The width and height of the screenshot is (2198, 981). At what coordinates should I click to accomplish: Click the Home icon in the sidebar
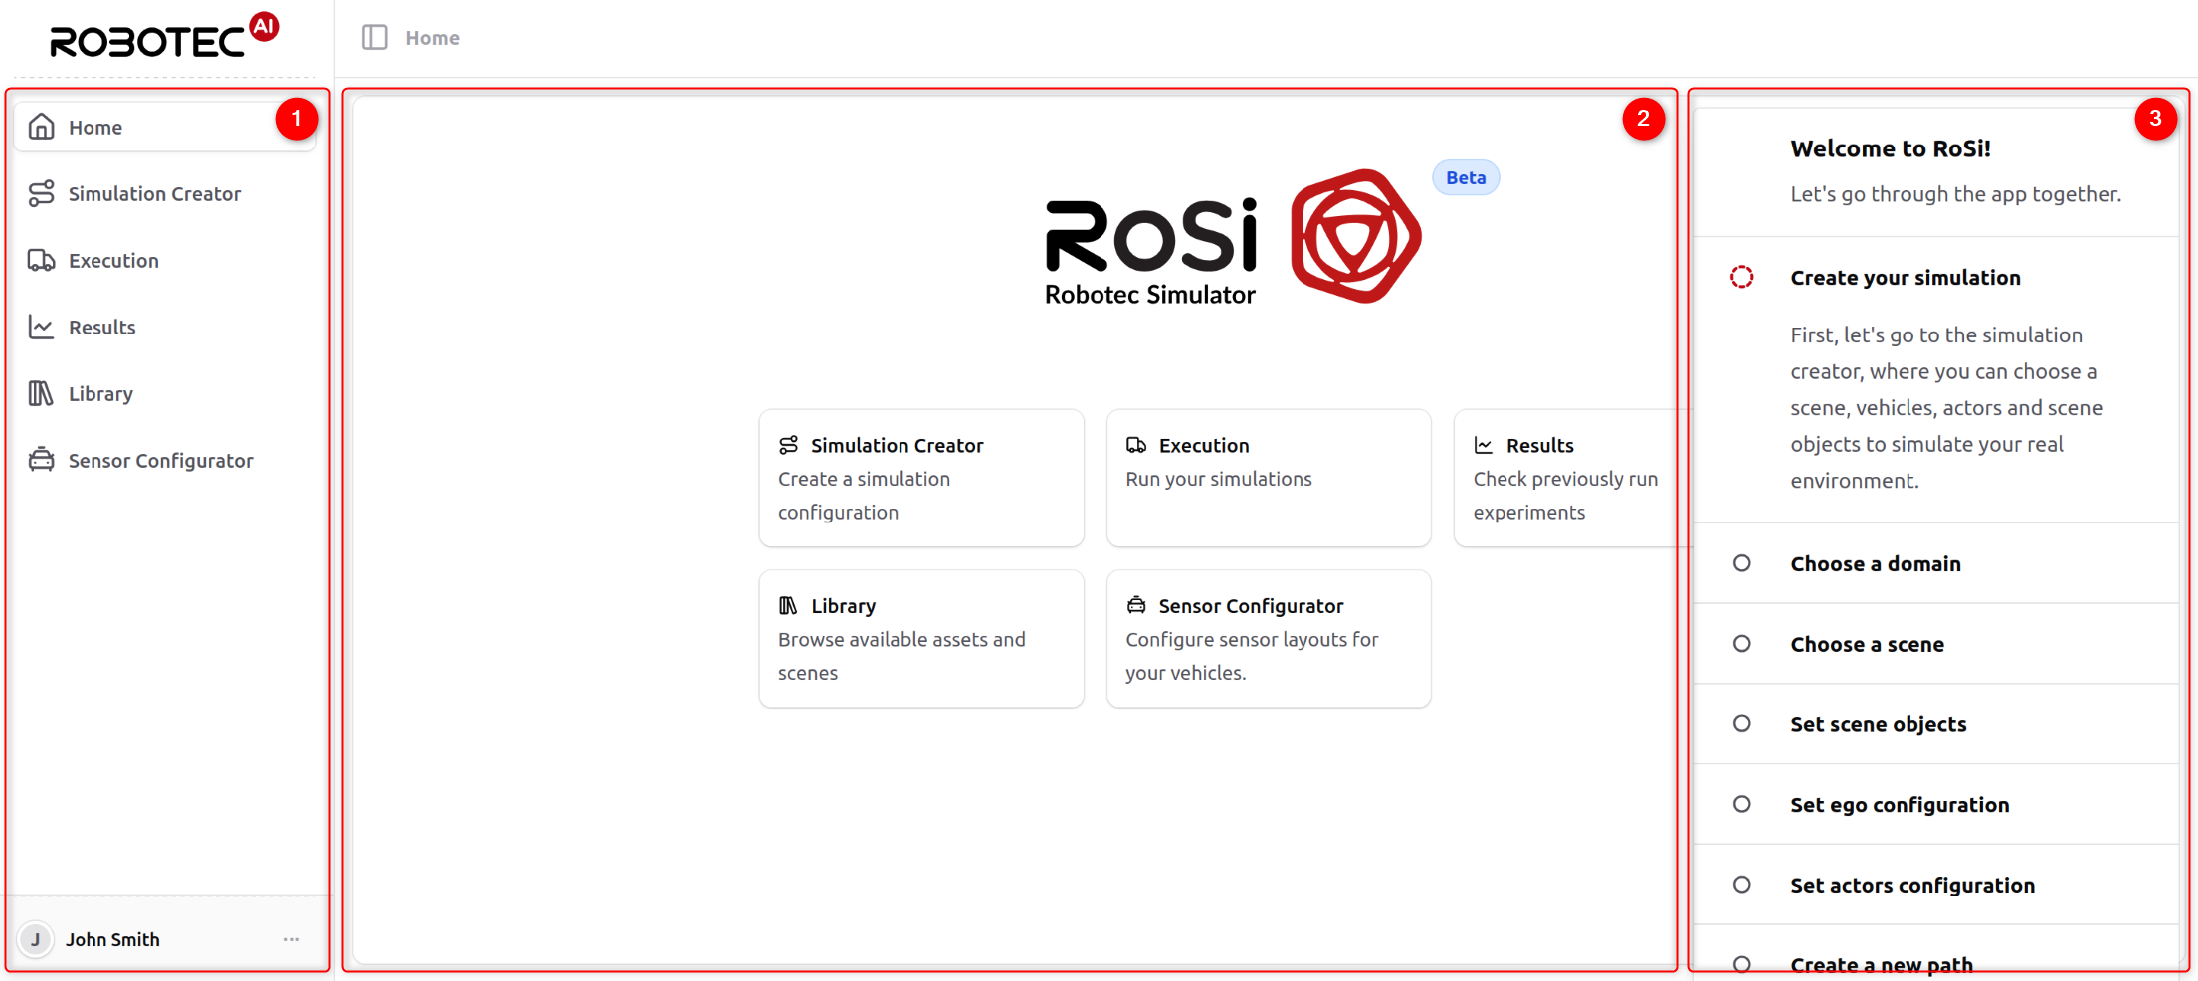click(x=41, y=127)
